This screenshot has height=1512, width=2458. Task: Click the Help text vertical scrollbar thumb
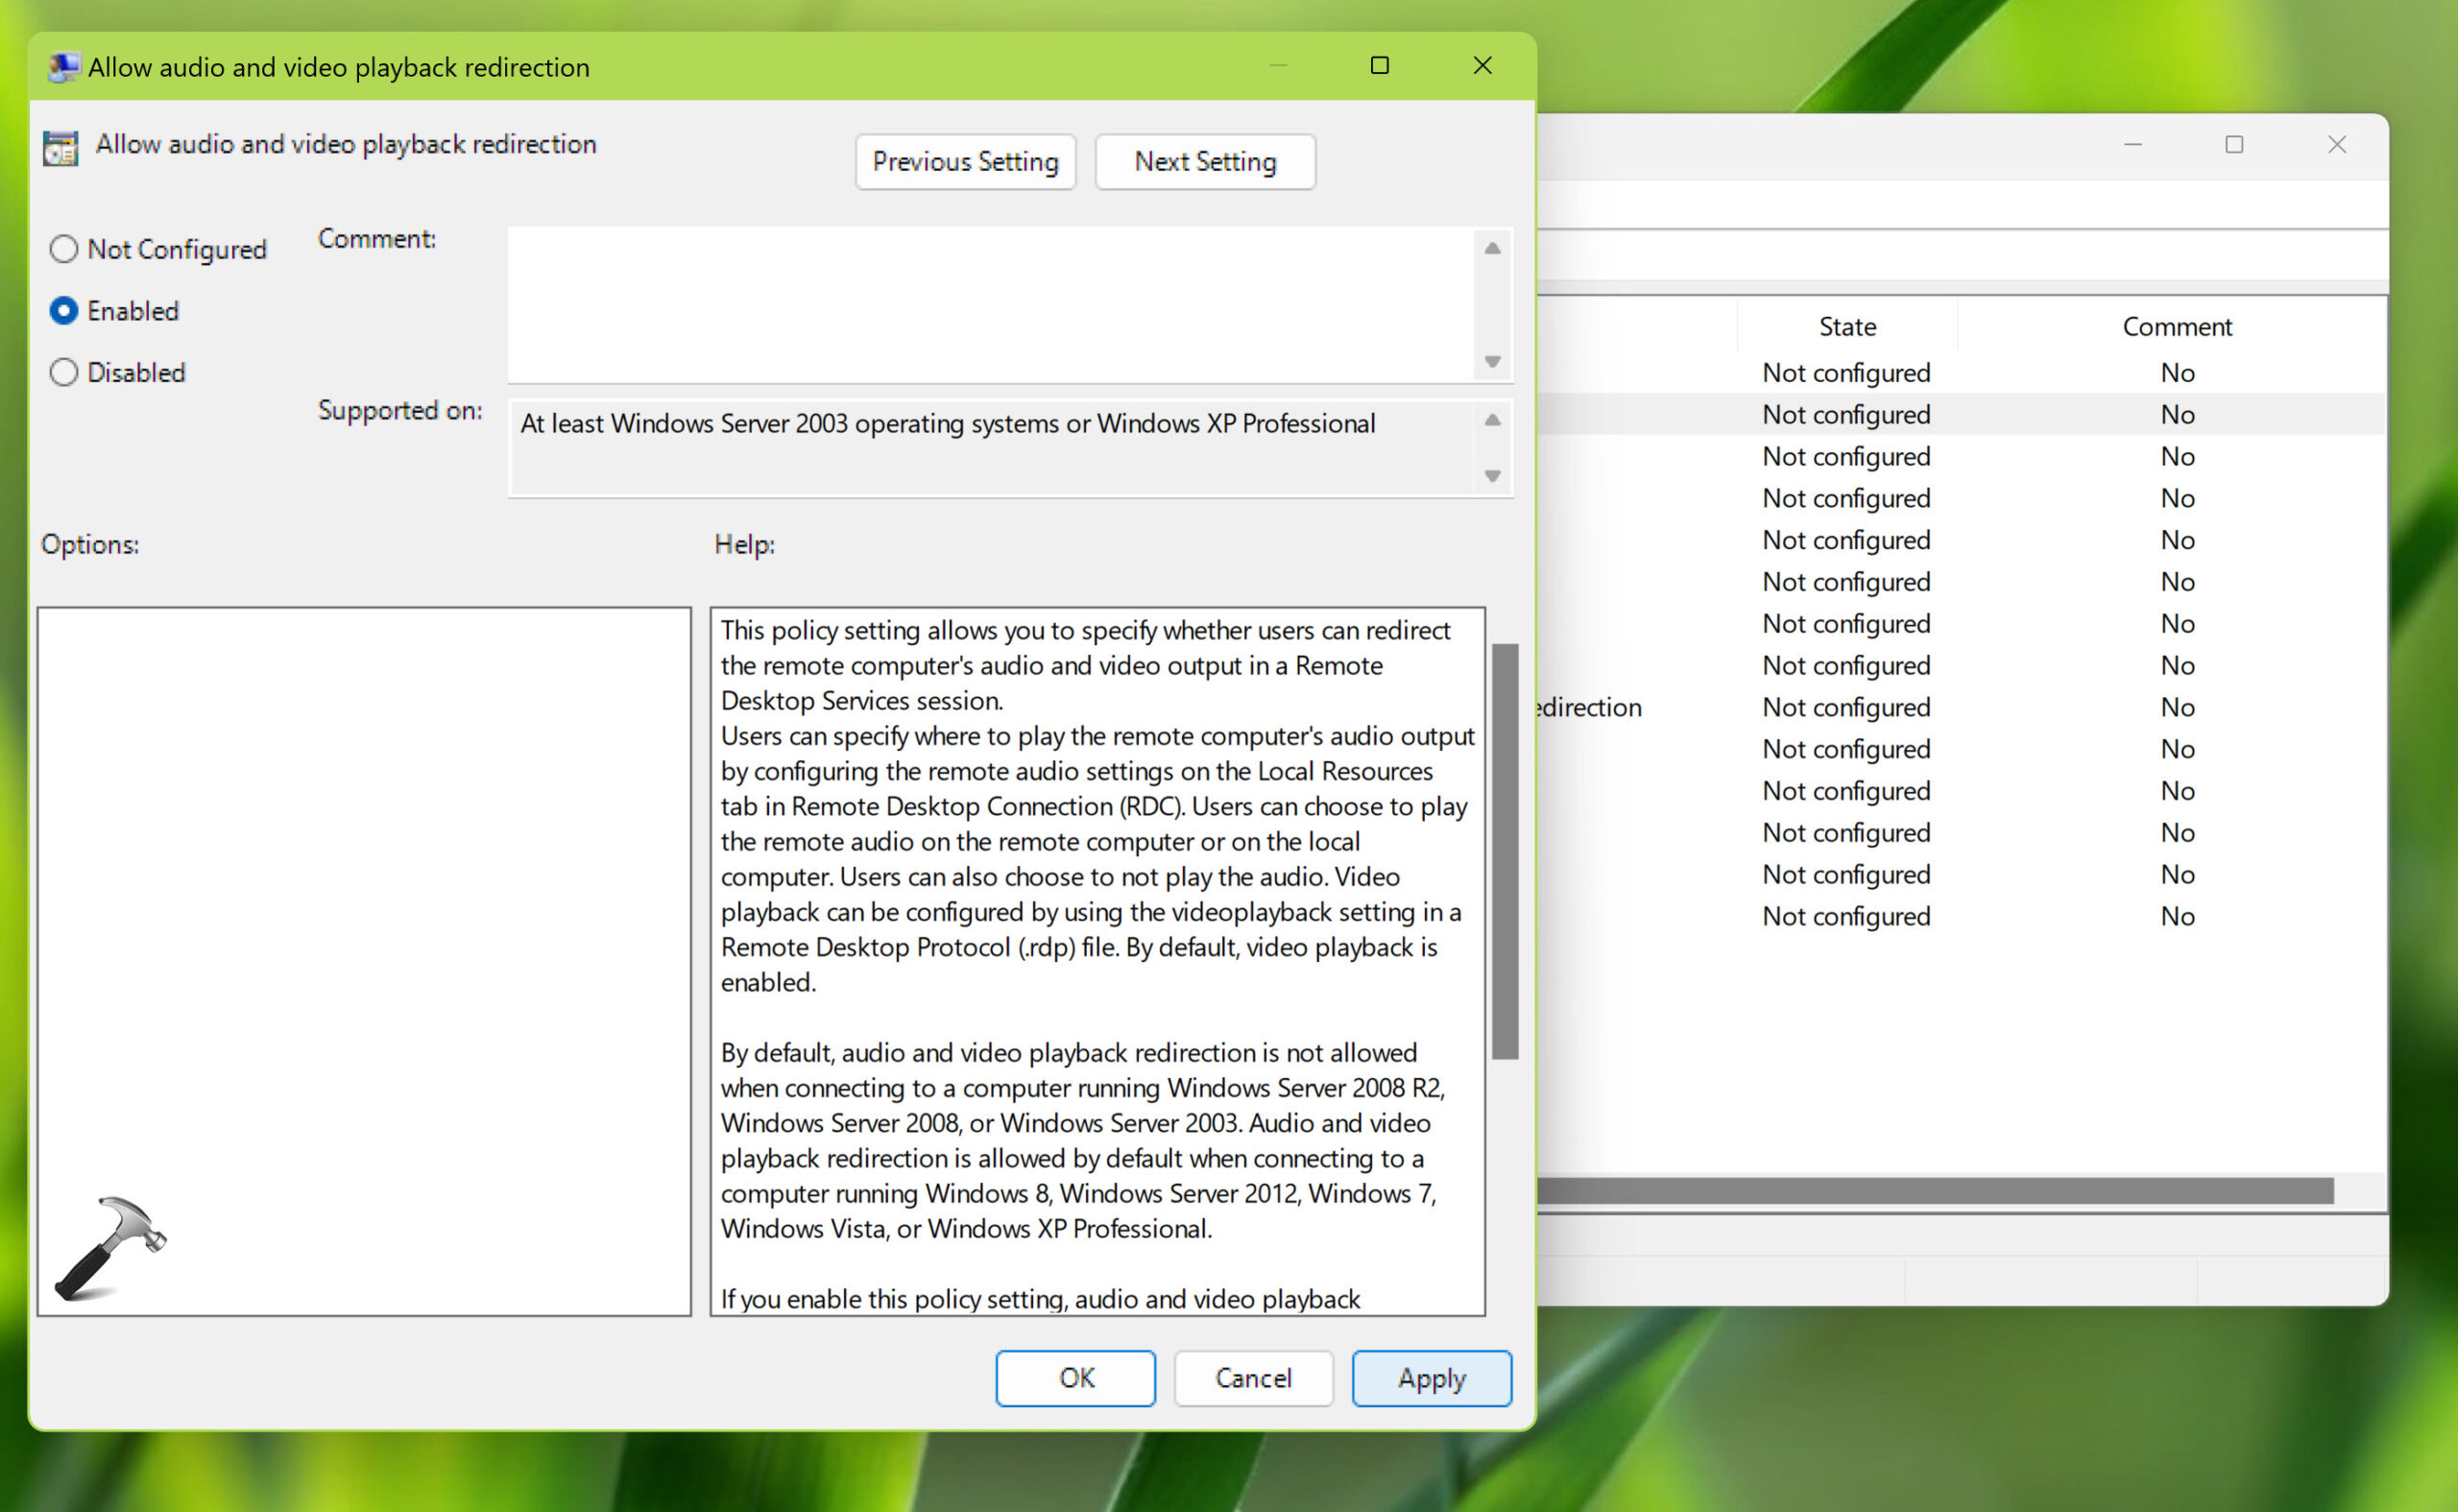1504,850
